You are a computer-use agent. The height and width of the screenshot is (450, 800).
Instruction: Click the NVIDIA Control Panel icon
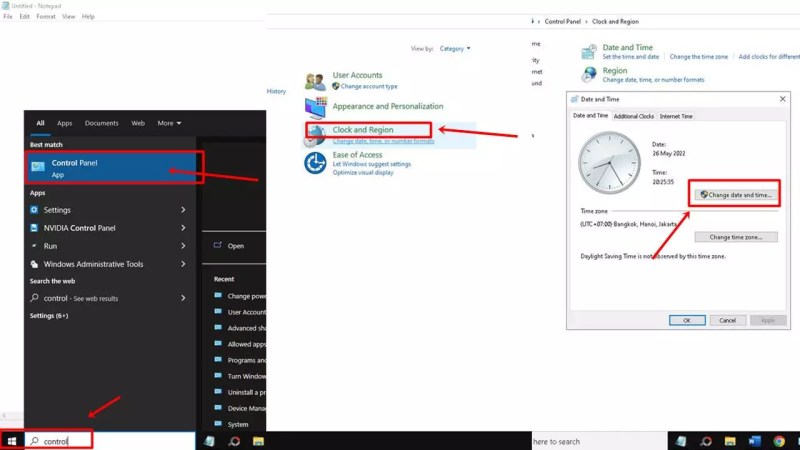coord(34,228)
